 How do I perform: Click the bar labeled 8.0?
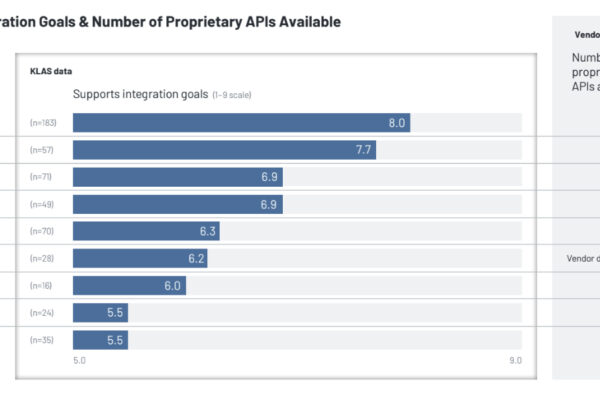pos(241,123)
